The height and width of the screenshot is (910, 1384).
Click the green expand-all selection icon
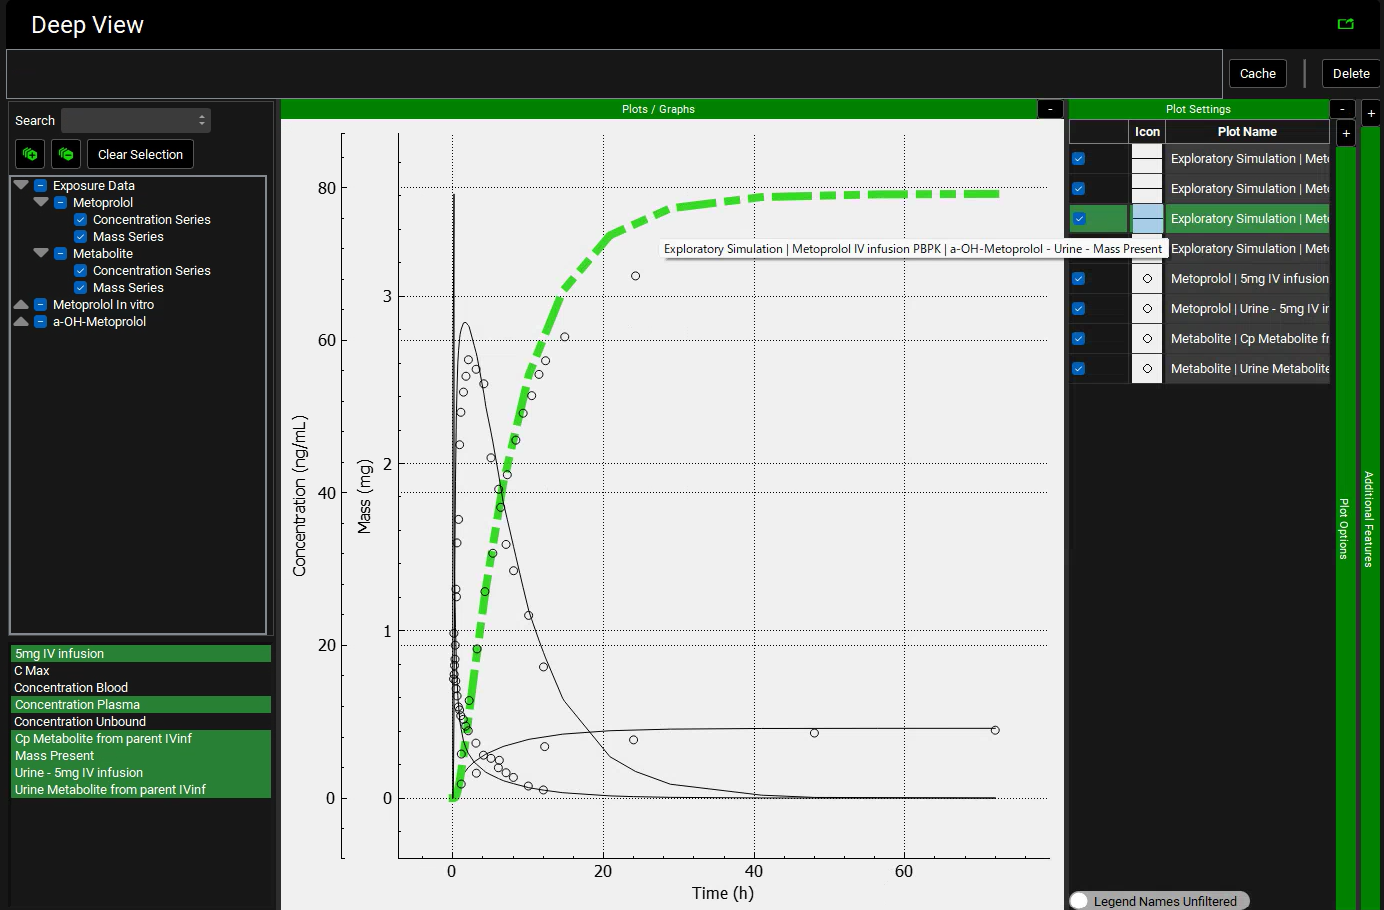click(30, 154)
